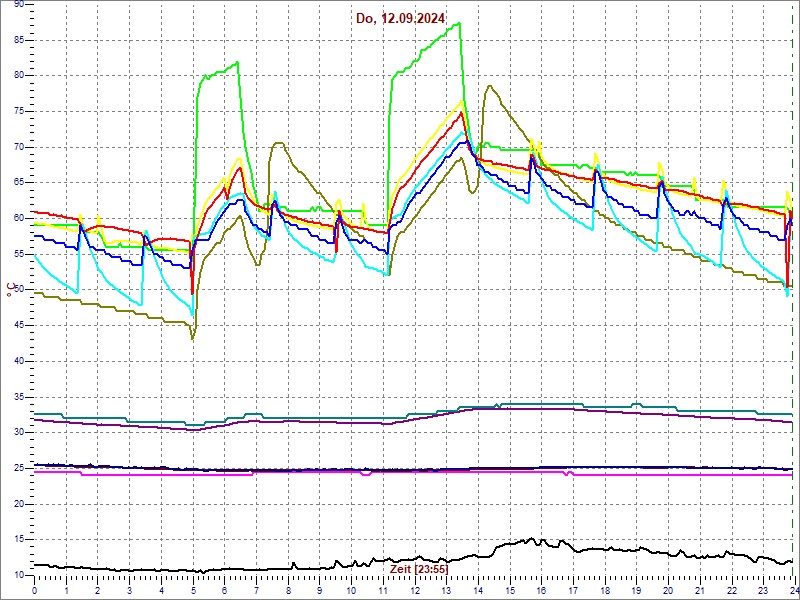Click the 10 label on y-axis
This screenshot has width=800, height=600.
[x=19, y=575]
